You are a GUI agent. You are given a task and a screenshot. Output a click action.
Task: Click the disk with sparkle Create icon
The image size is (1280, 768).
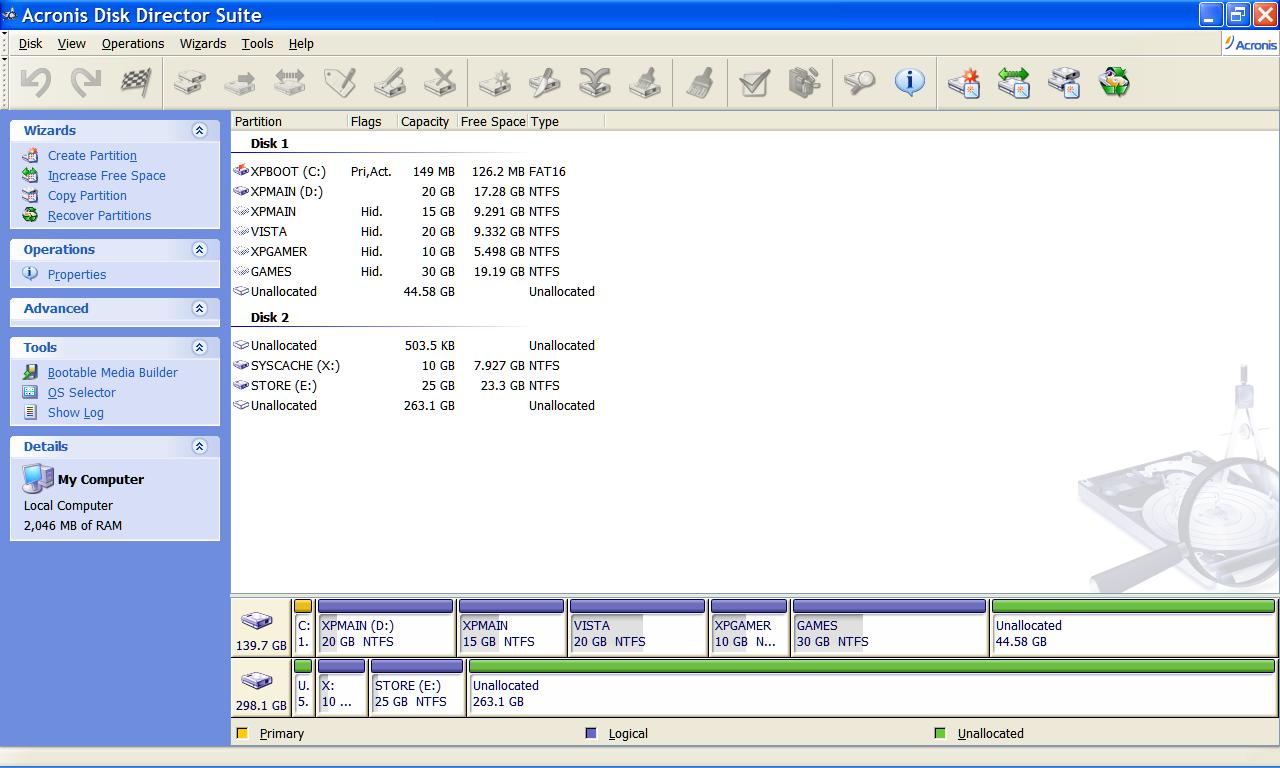(x=494, y=82)
